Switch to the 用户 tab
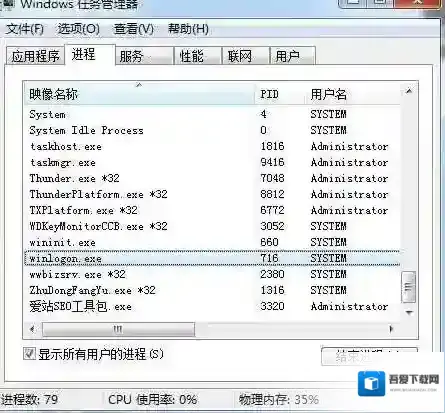Image resolution: width=445 pixels, height=413 pixels. click(x=292, y=56)
